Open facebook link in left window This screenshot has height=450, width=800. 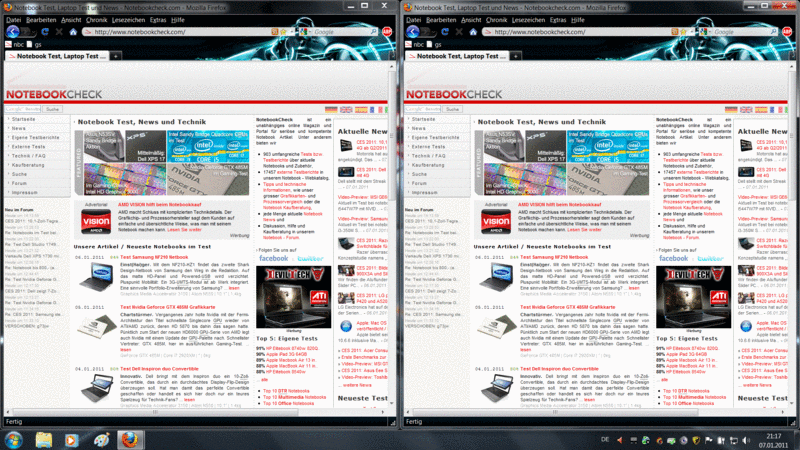pos(273,259)
